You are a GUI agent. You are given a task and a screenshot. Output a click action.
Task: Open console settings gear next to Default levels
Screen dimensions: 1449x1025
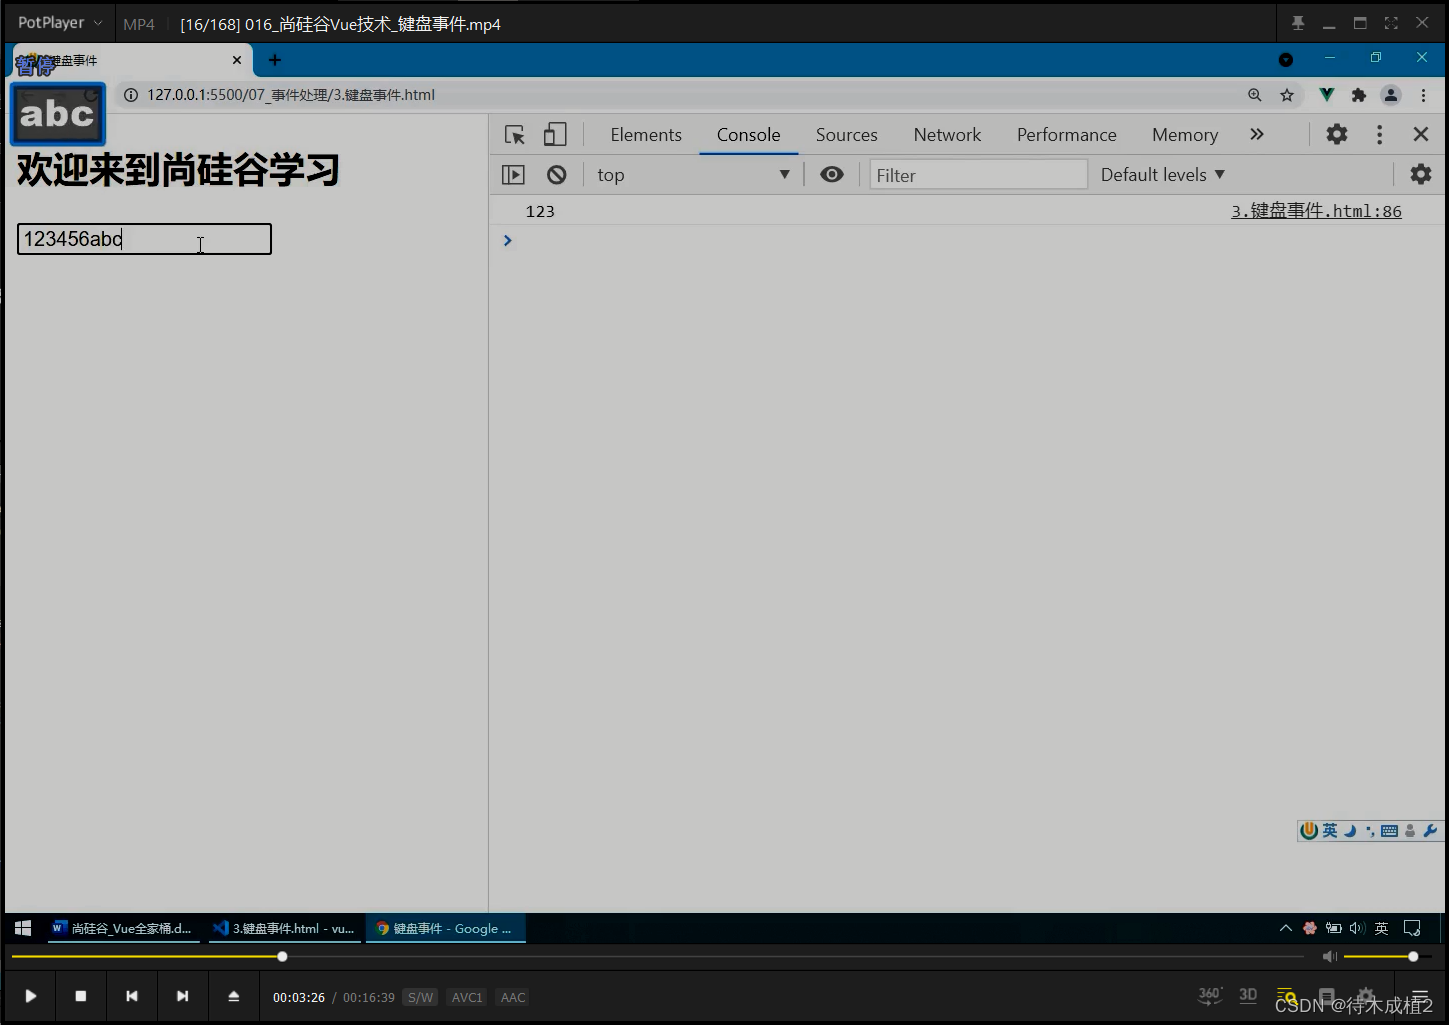click(1420, 174)
